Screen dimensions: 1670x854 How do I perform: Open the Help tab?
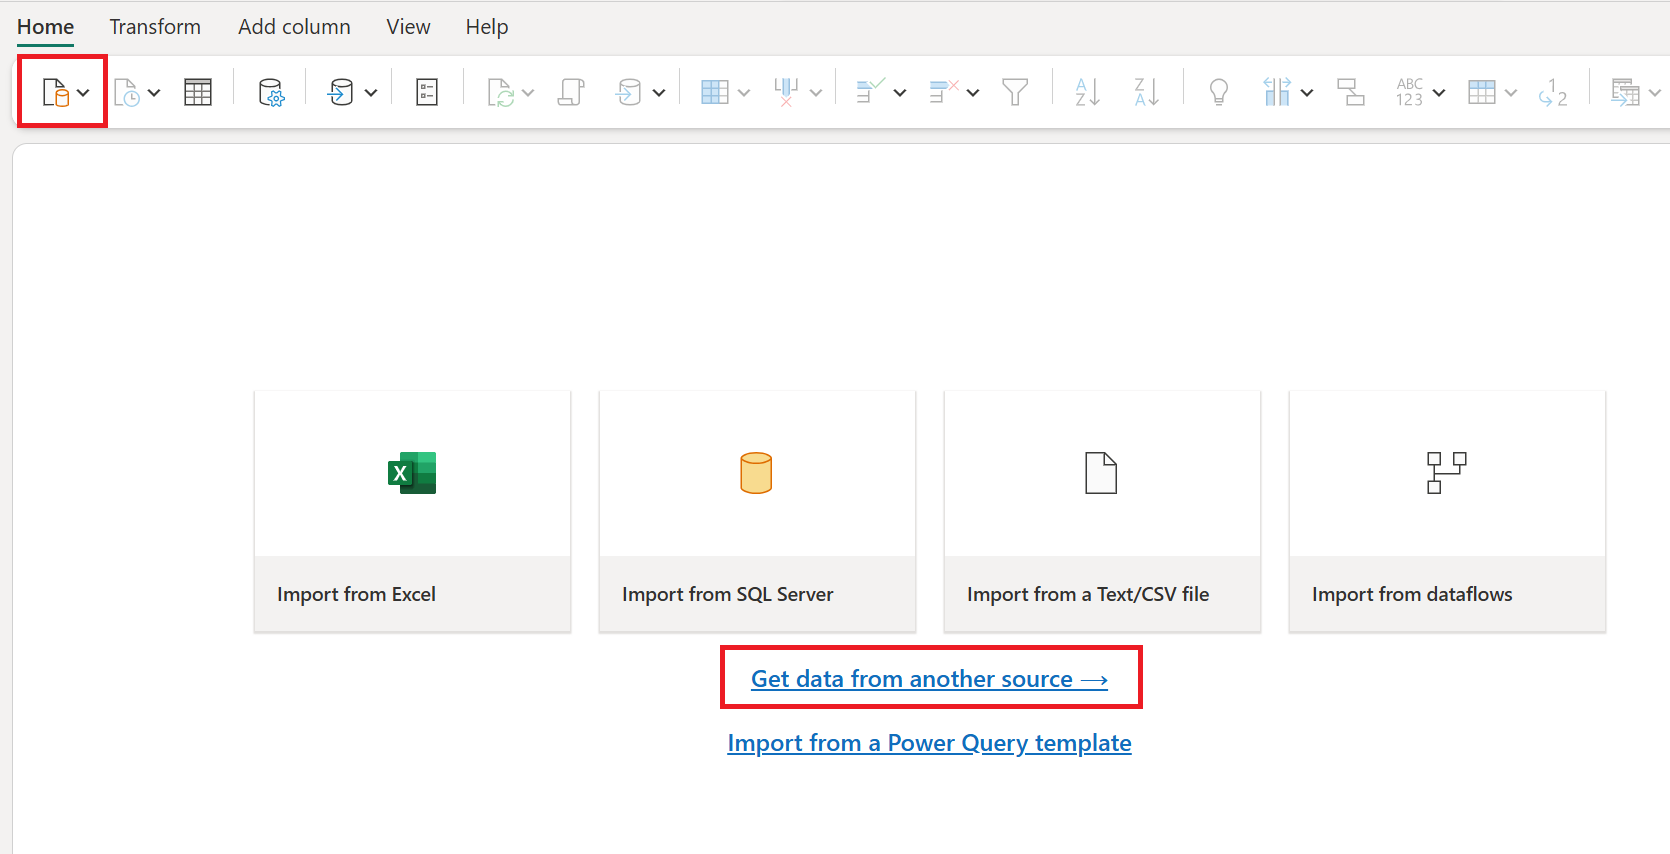point(487,27)
